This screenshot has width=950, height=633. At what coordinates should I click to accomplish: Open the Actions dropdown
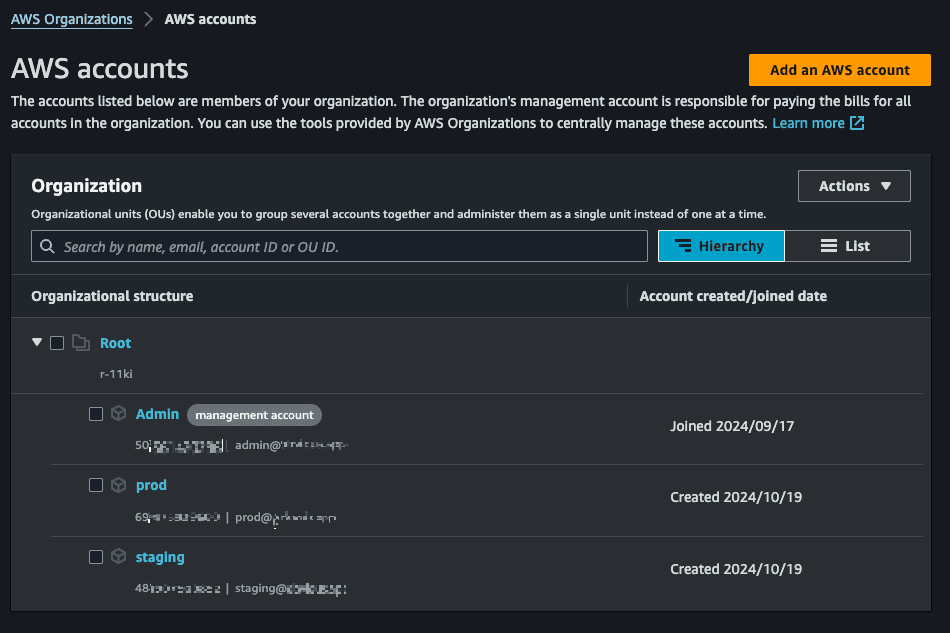[854, 186]
